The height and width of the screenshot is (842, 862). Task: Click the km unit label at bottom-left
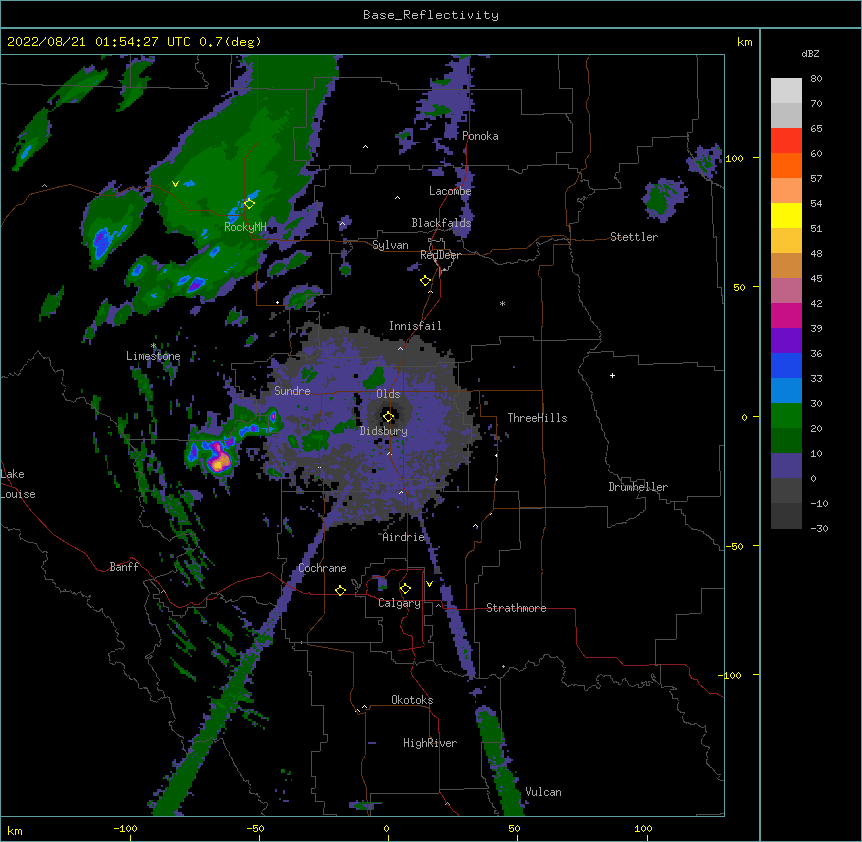[15, 830]
